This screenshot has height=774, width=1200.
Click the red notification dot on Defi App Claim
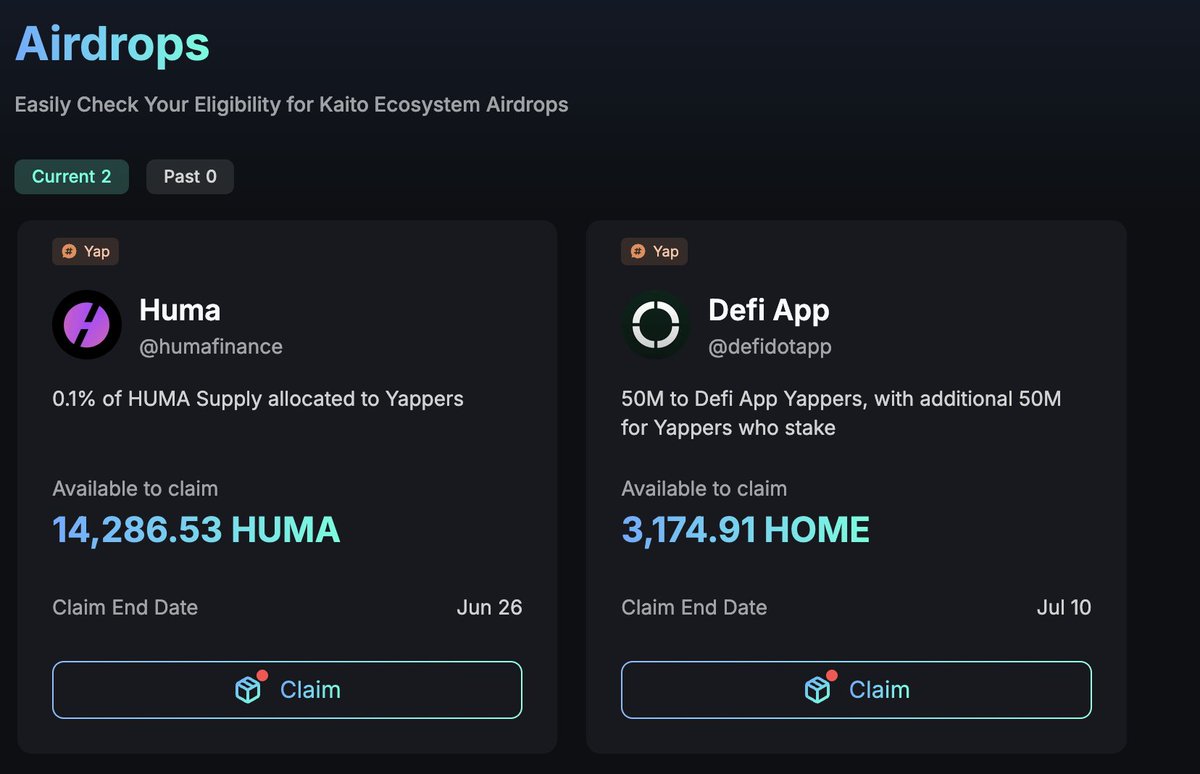pos(831,675)
